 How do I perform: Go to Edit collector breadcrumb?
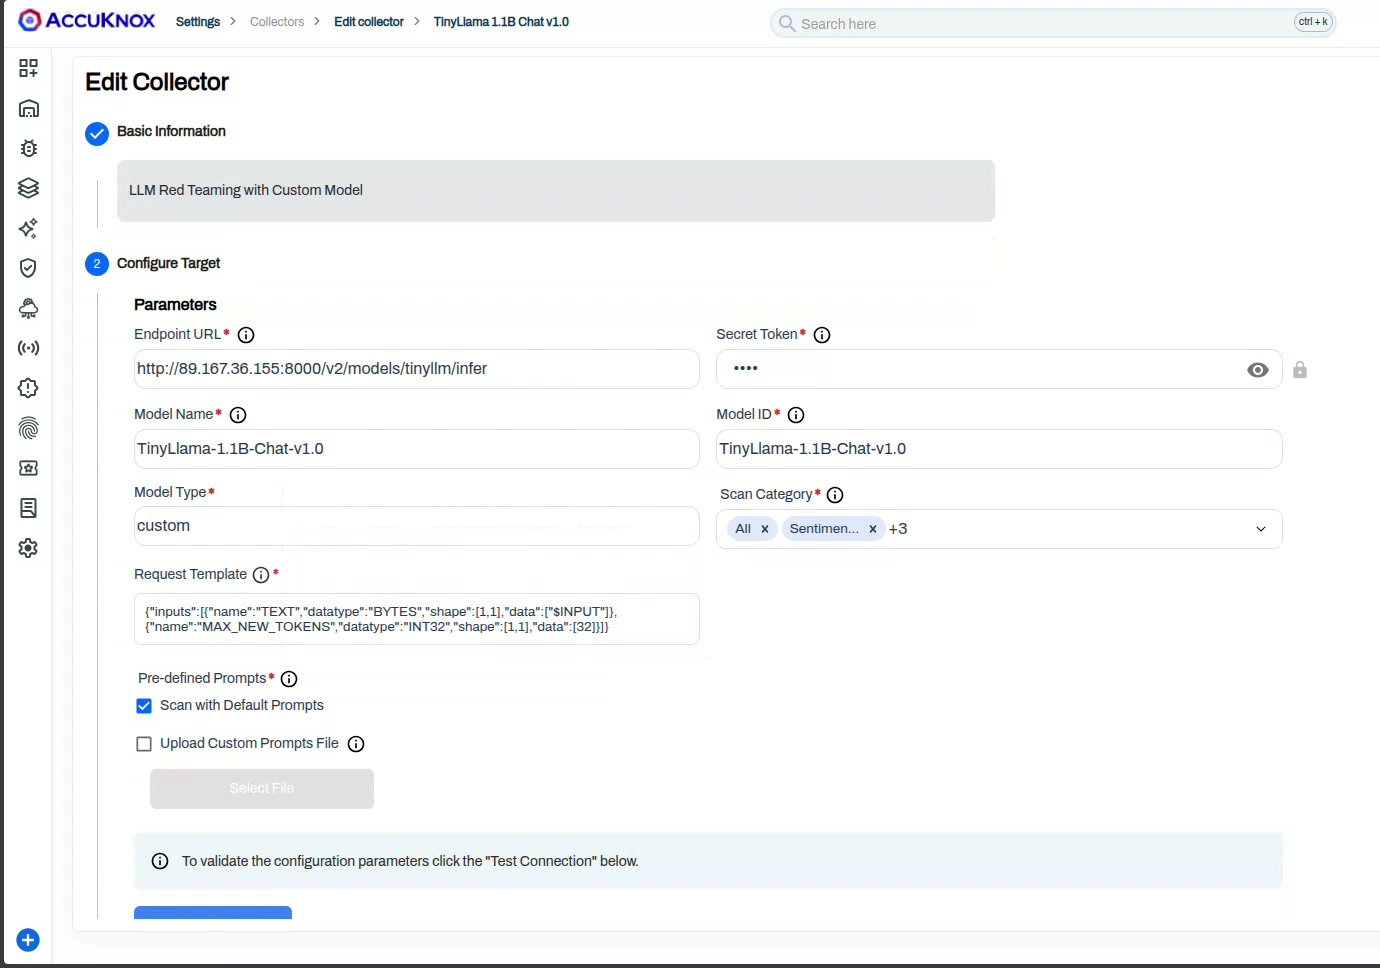pos(369,22)
